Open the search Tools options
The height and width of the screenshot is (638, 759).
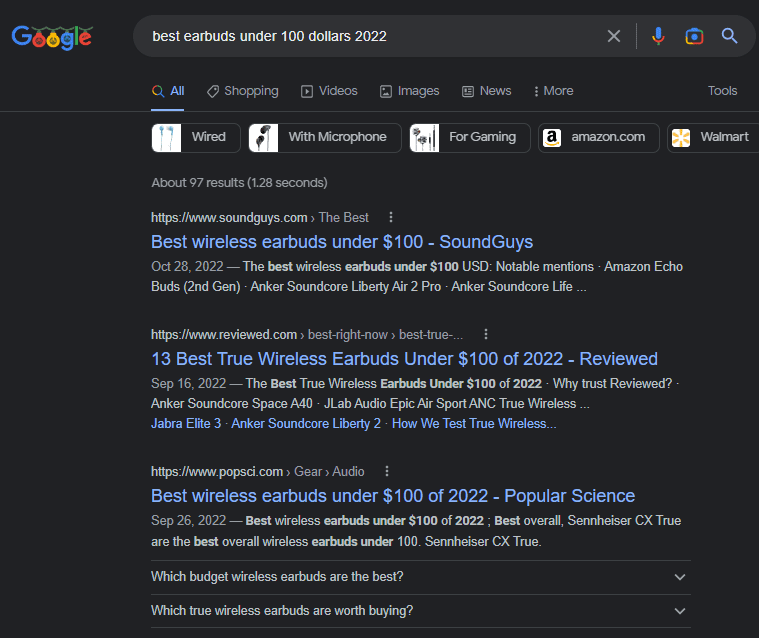722,91
